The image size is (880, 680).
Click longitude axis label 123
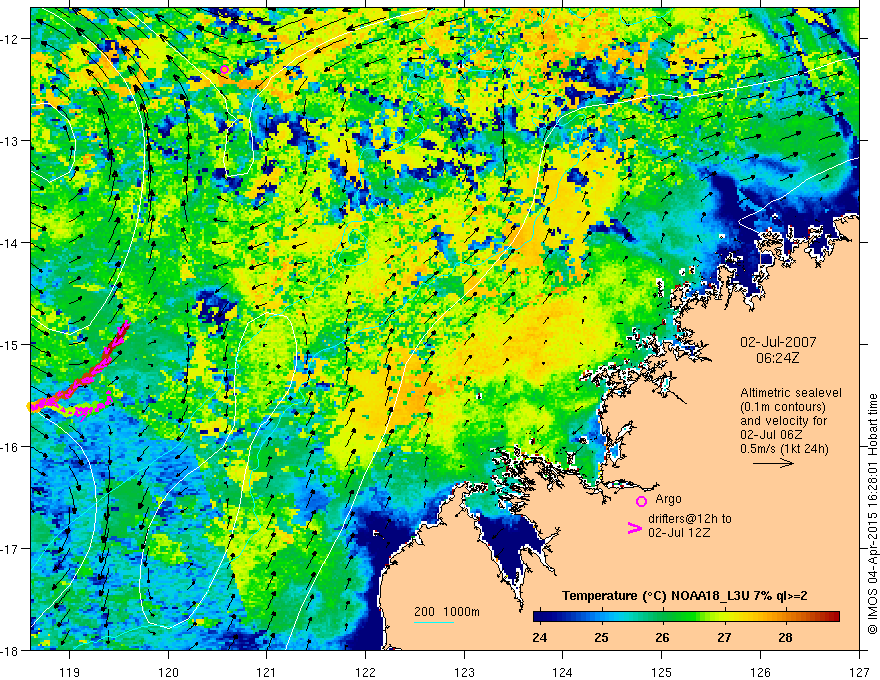[x=464, y=673]
